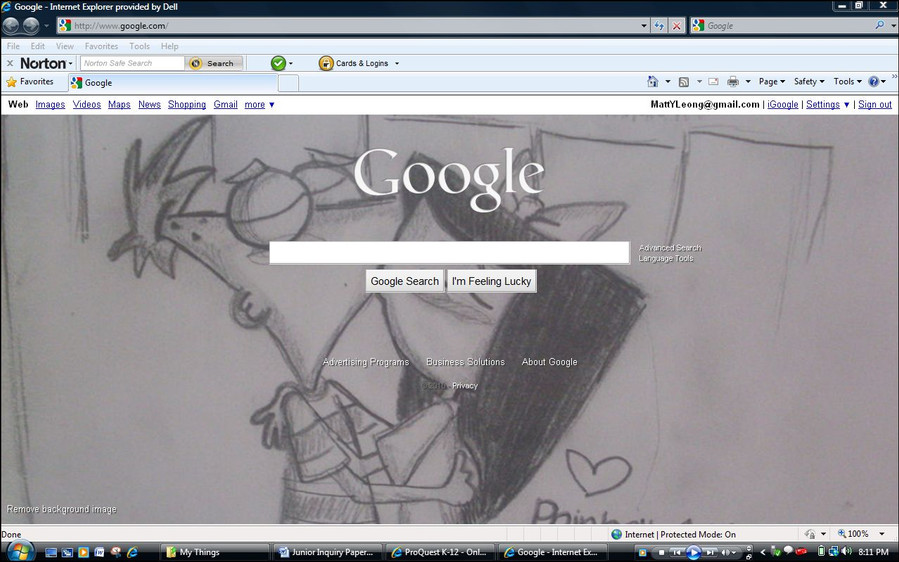Click the Next track button on taskbar player

(x=711, y=553)
